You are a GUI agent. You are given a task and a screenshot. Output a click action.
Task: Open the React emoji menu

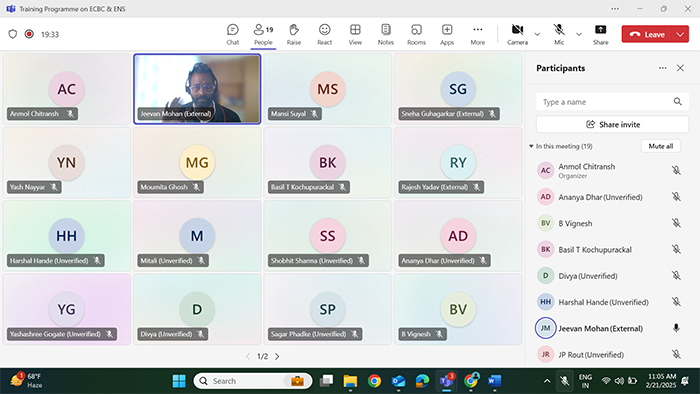pos(325,34)
